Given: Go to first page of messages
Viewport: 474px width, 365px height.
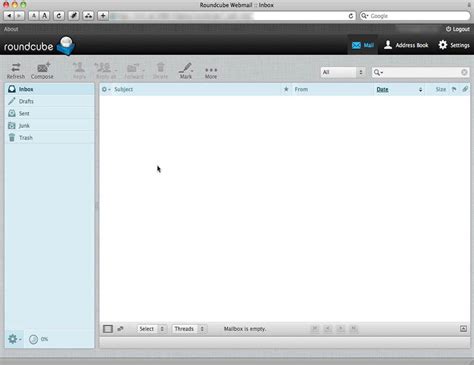Looking at the screenshot, I should 314,329.
